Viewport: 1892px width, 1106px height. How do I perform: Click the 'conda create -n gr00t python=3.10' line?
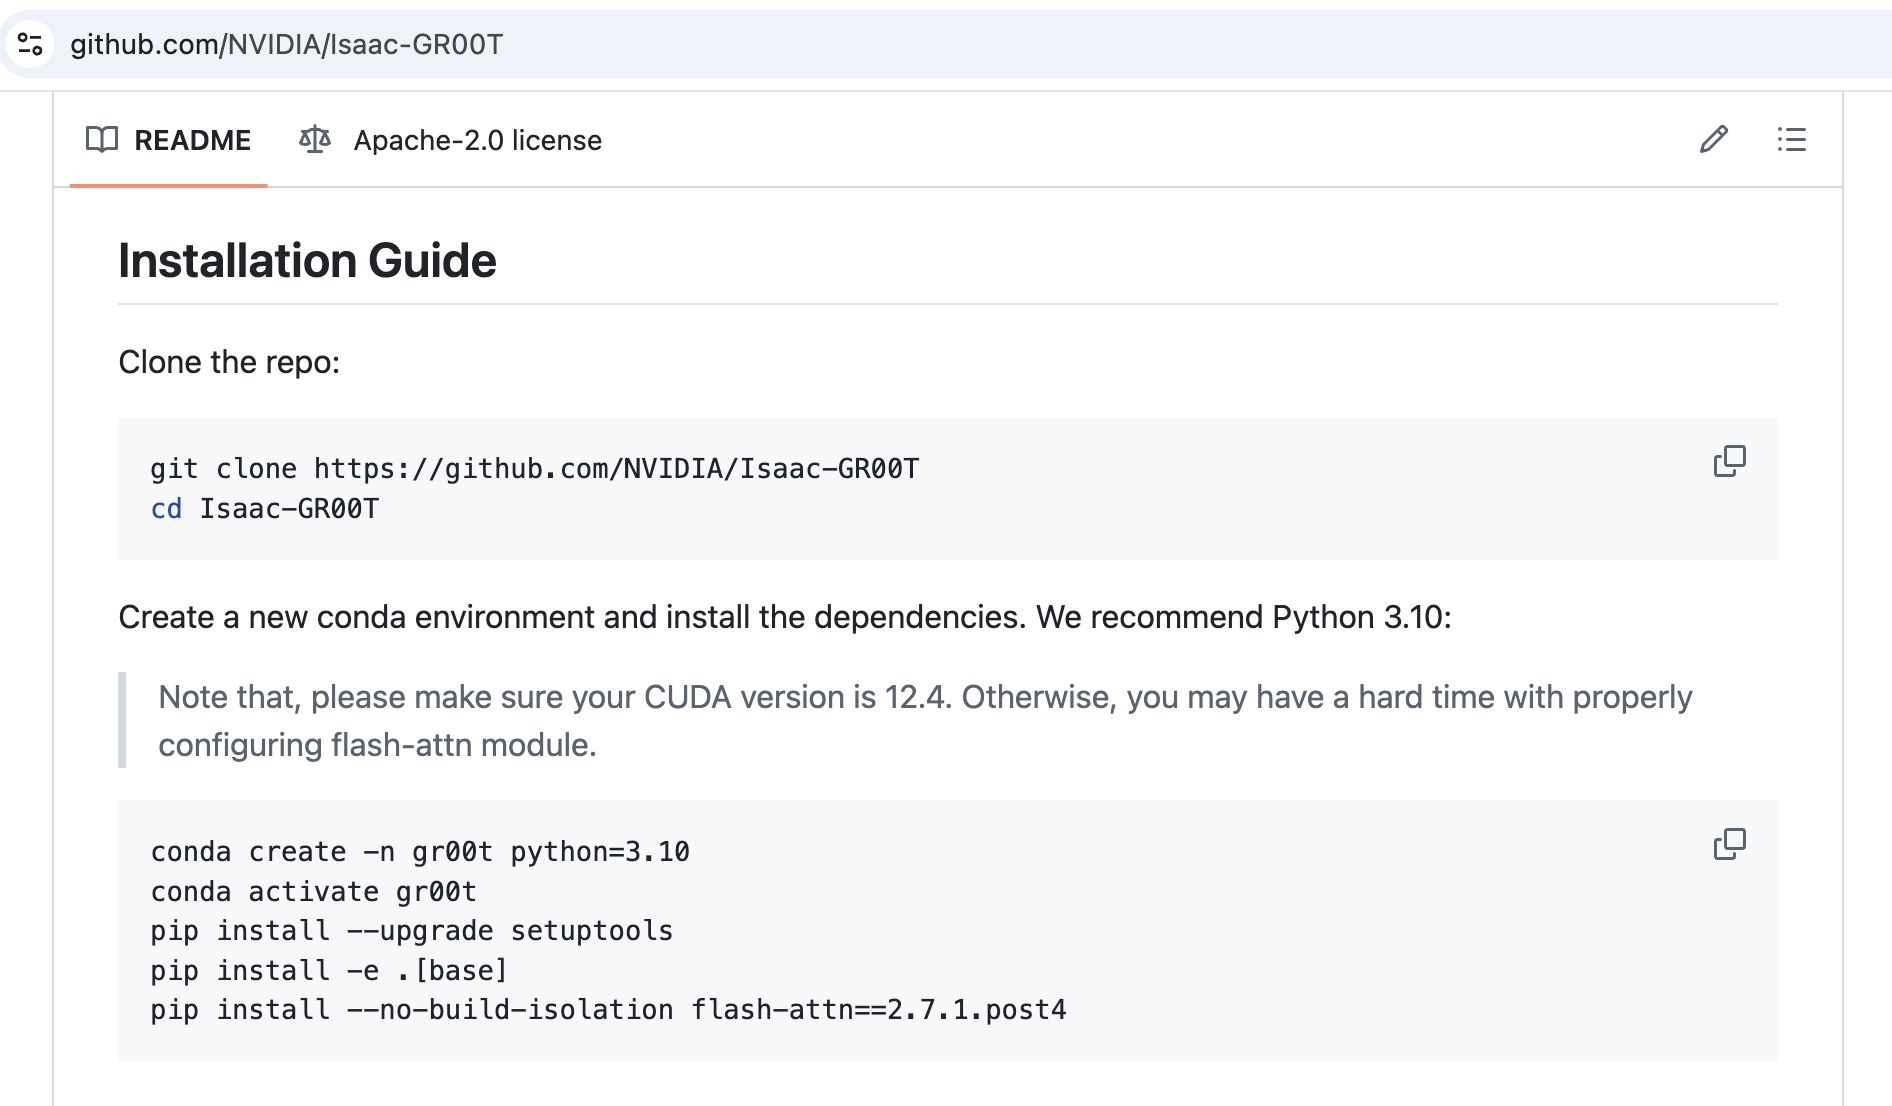click(x=420, y=852)
